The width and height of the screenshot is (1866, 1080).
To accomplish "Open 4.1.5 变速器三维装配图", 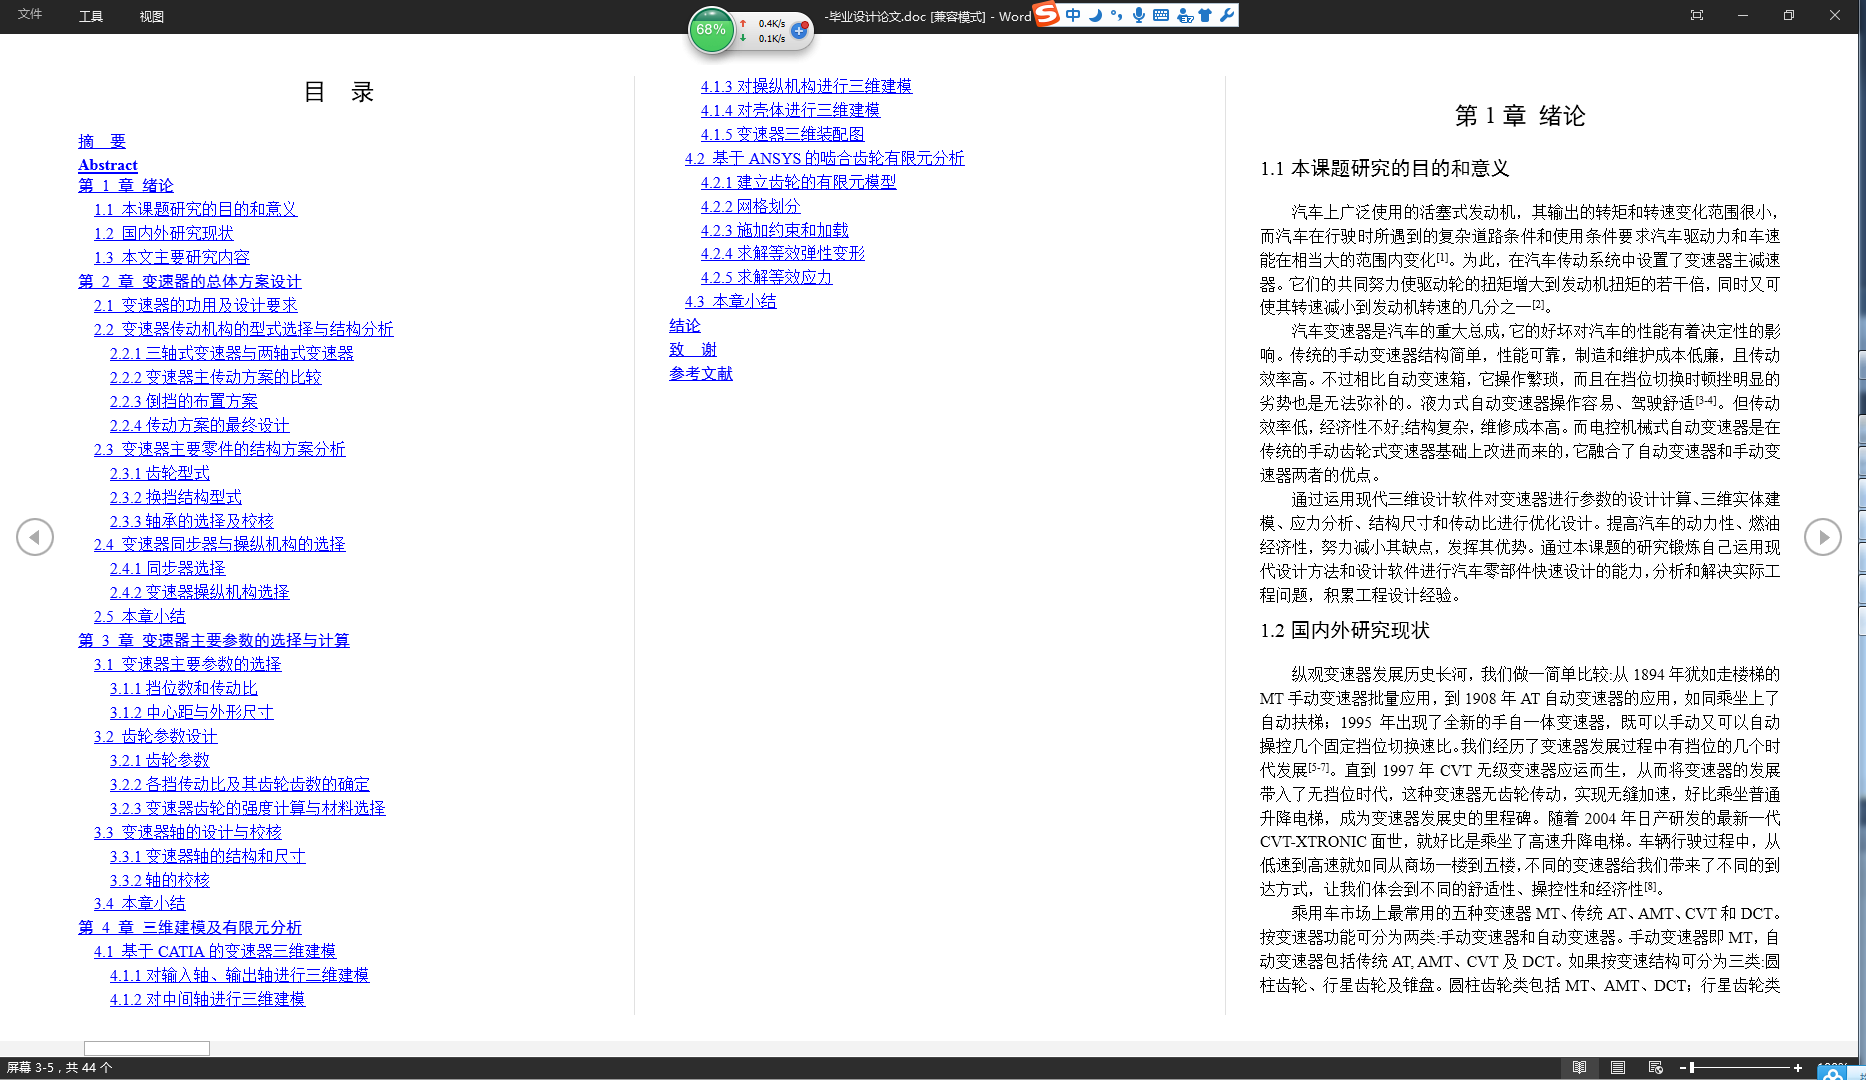I will 782,134.
